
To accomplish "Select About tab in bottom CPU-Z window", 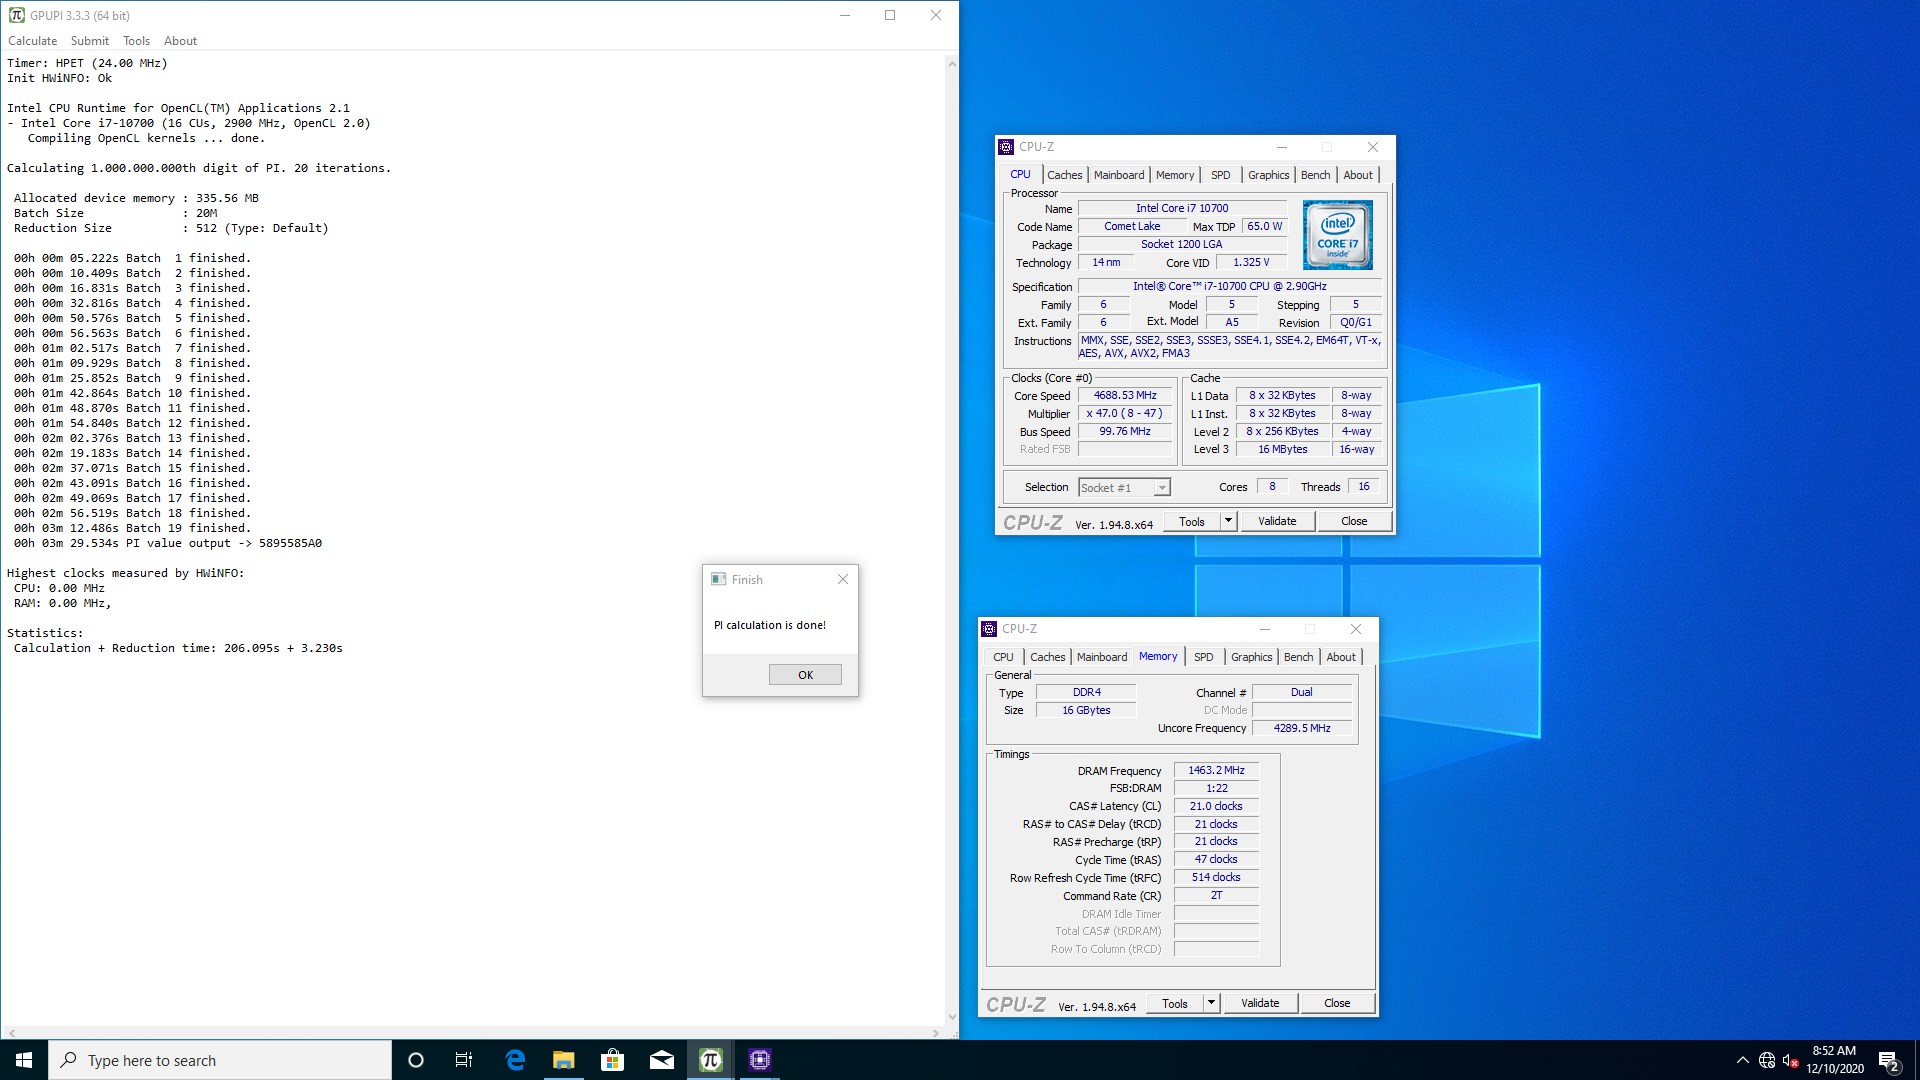I will pos(1341,657).
